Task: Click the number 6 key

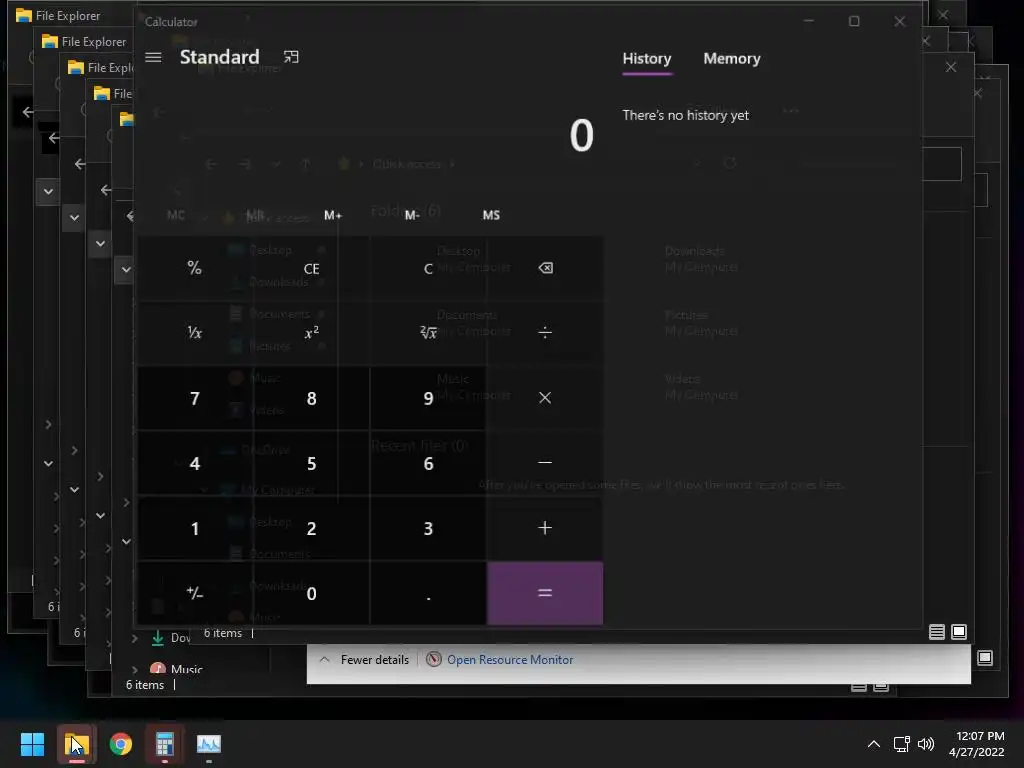Action: [428, 463]
